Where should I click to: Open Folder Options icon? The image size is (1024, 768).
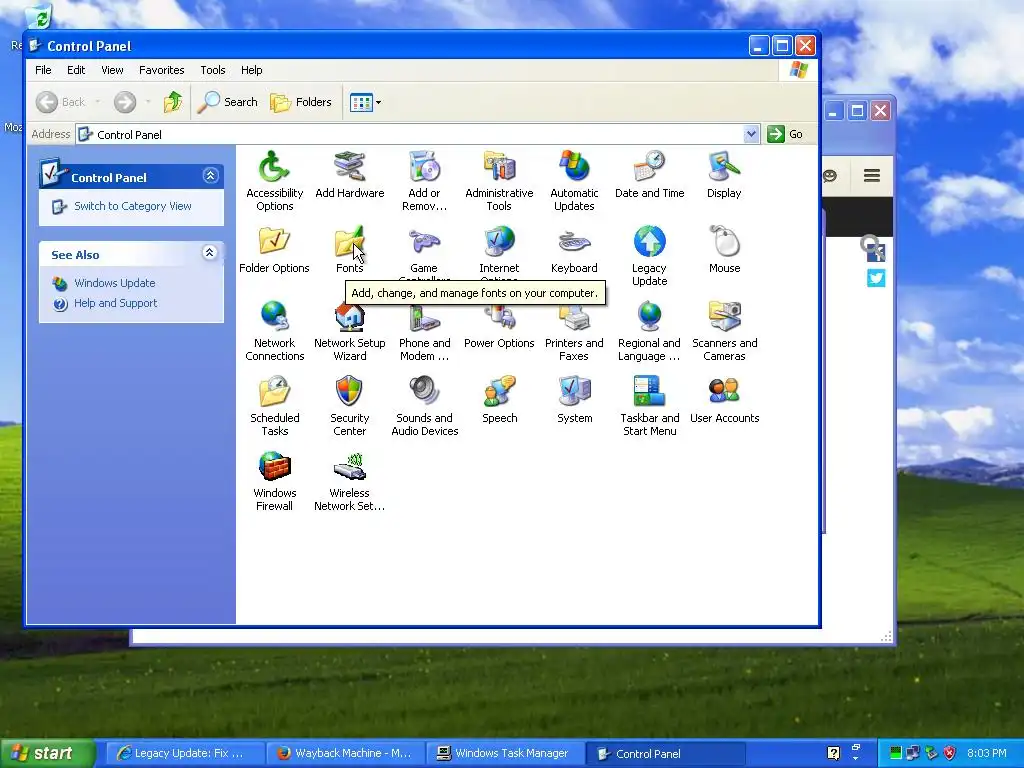(274, 242)
